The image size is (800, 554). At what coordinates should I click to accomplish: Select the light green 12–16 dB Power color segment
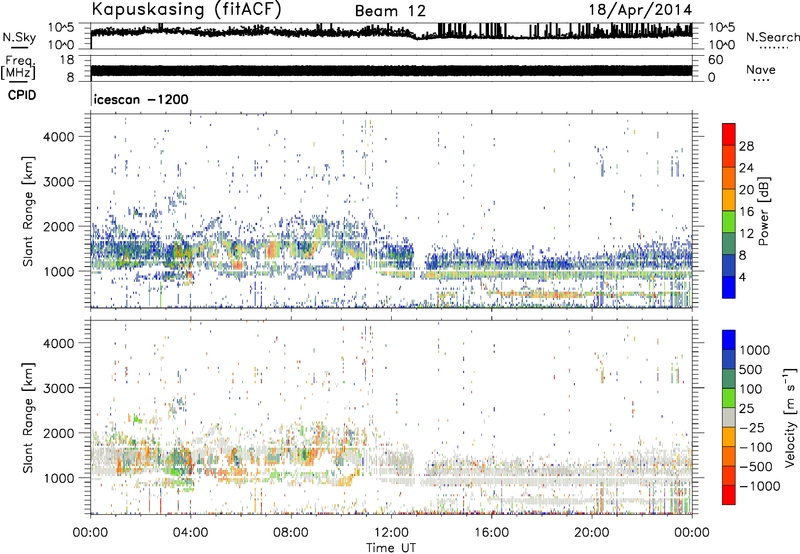click(729, 222)
